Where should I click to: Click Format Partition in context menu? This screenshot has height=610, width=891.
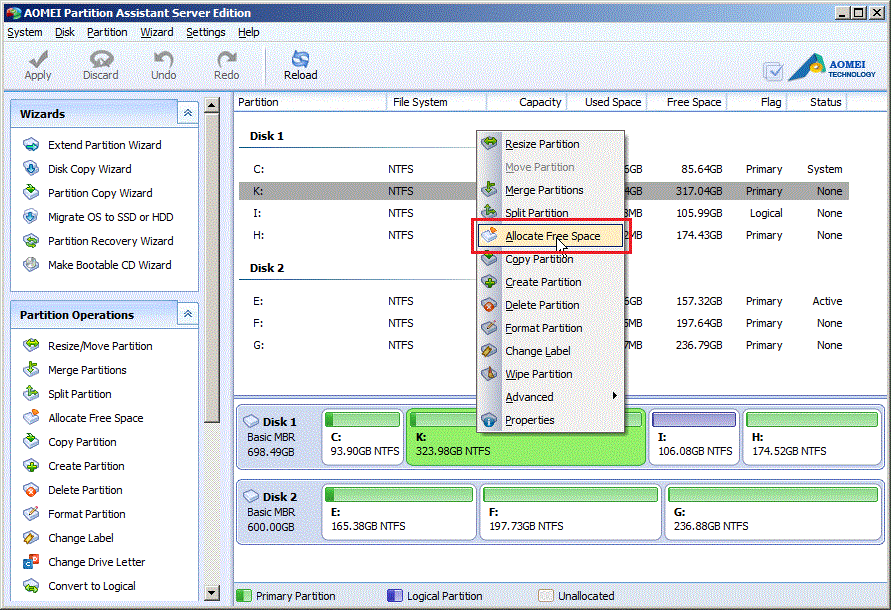tap(550, 328)
